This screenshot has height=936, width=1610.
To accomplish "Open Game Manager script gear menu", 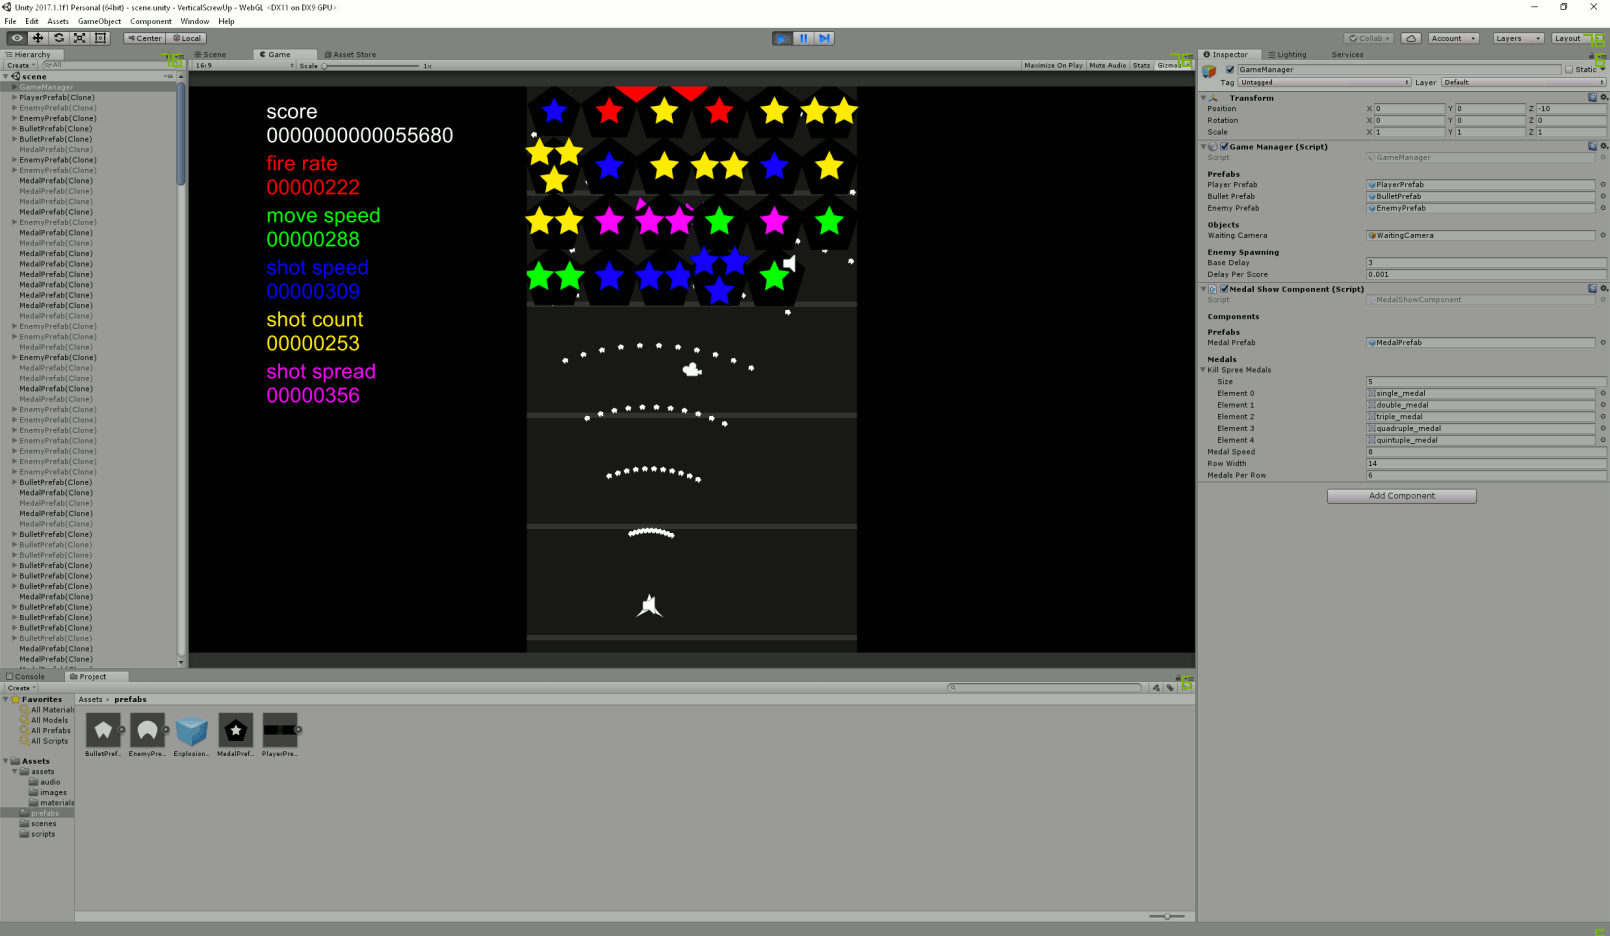I will (x=1603, y=146).
